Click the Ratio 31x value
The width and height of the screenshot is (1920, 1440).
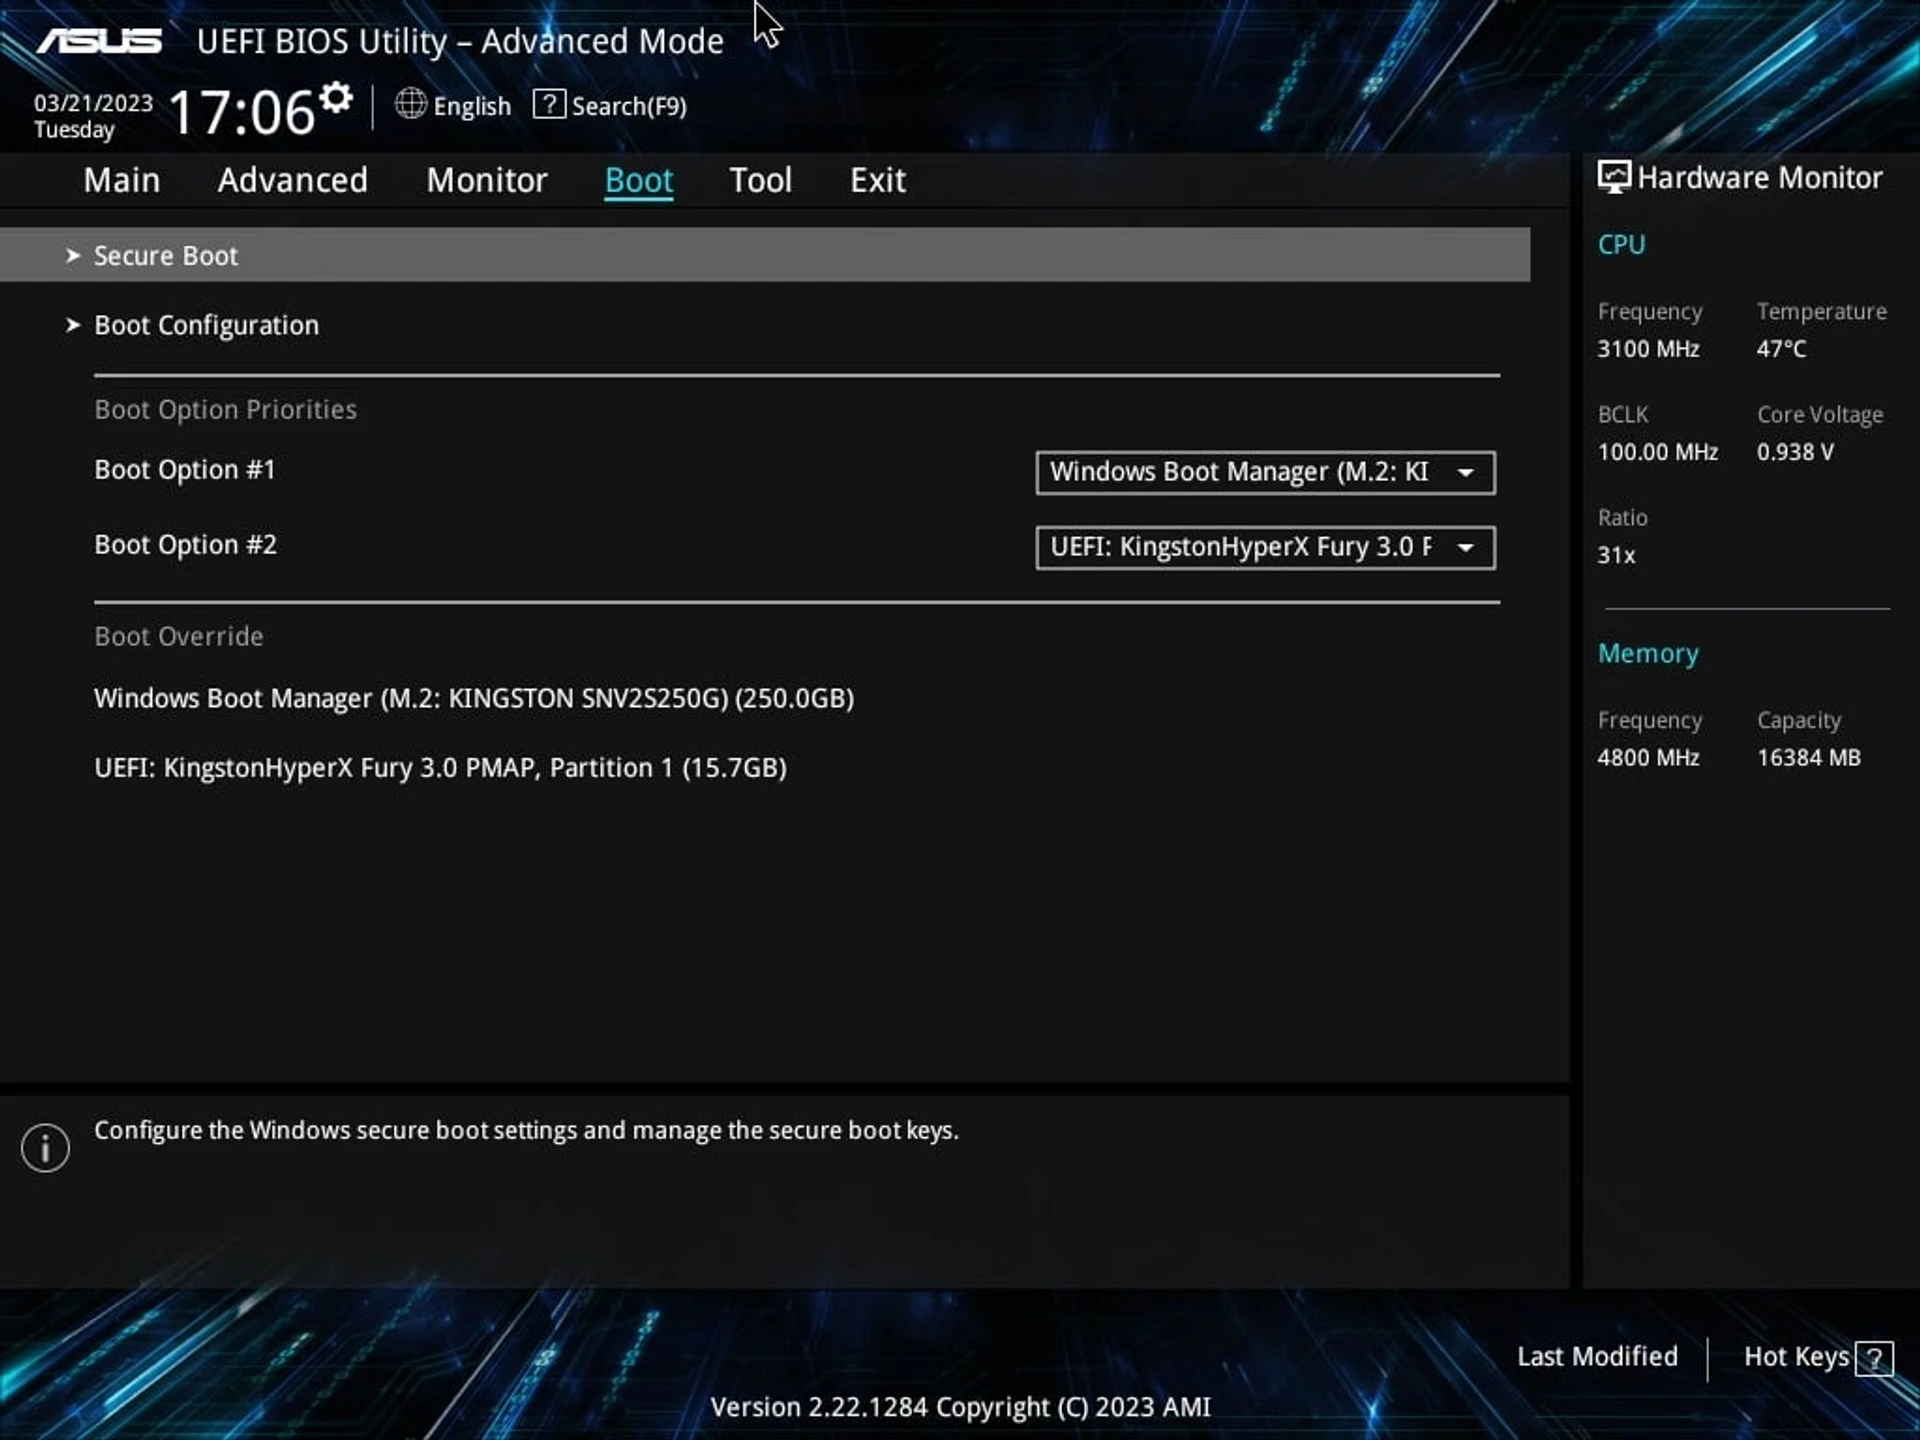coord(1616,555)
